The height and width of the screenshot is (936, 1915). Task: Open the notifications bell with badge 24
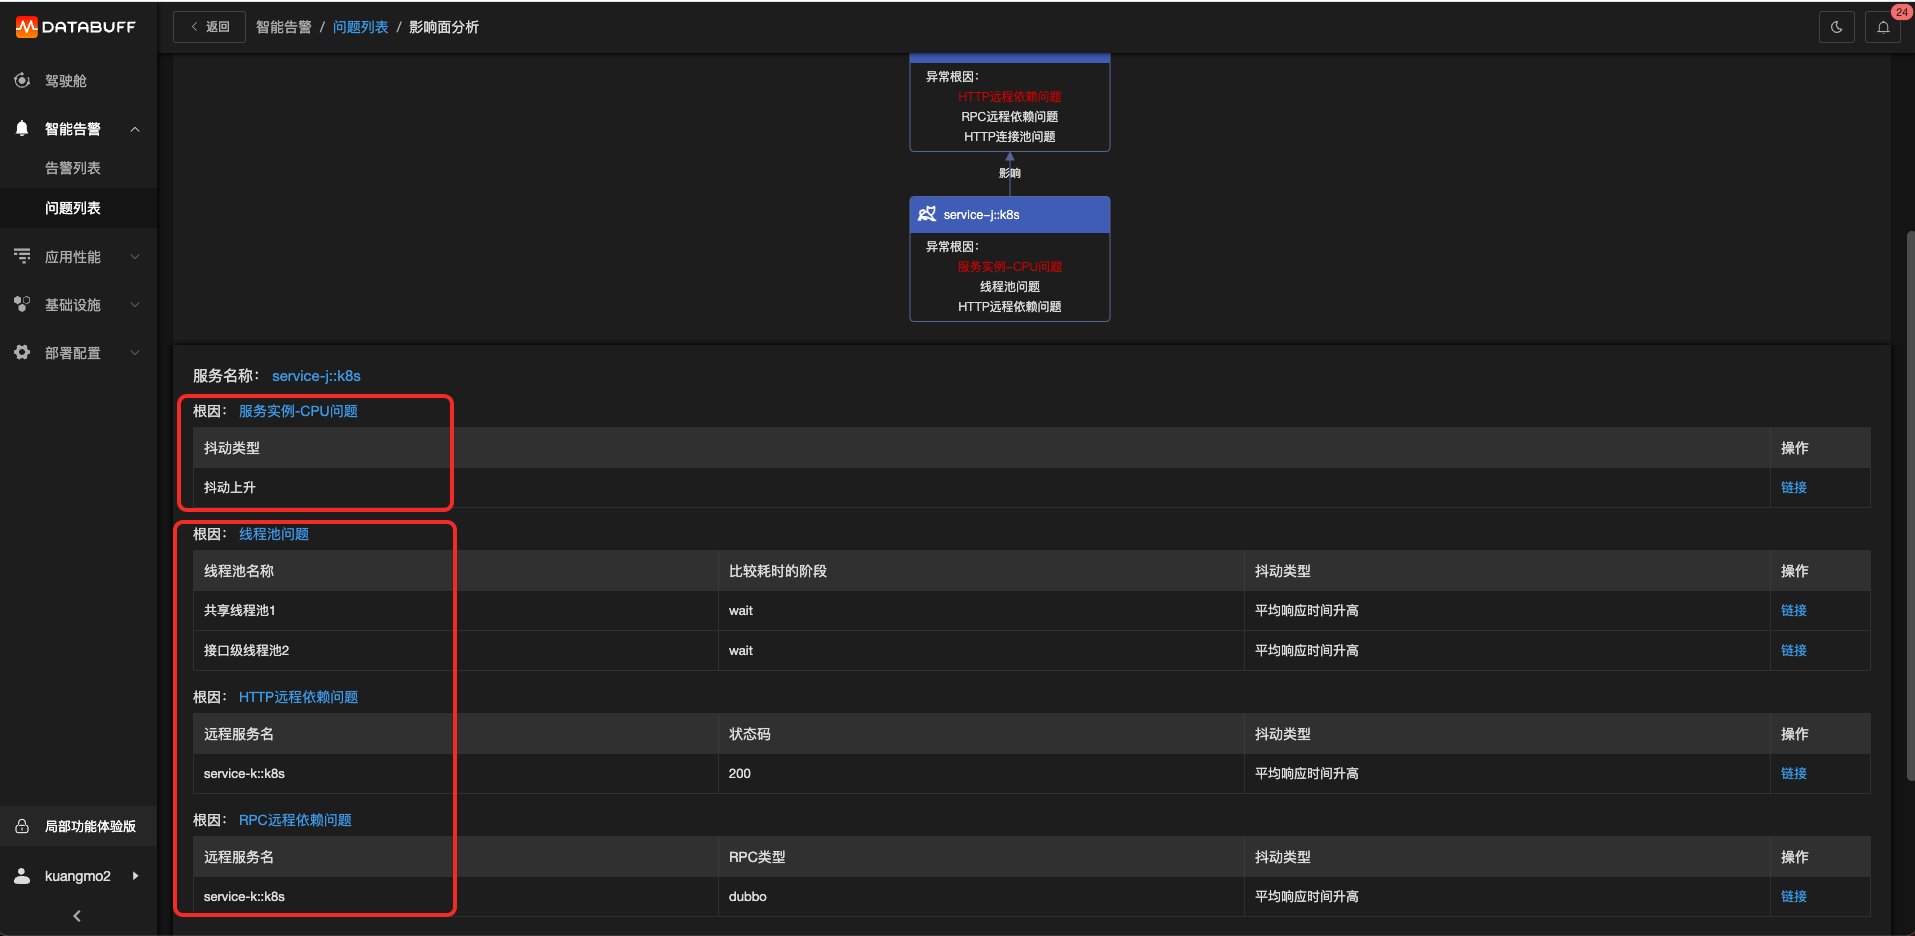coord(1883,27)
